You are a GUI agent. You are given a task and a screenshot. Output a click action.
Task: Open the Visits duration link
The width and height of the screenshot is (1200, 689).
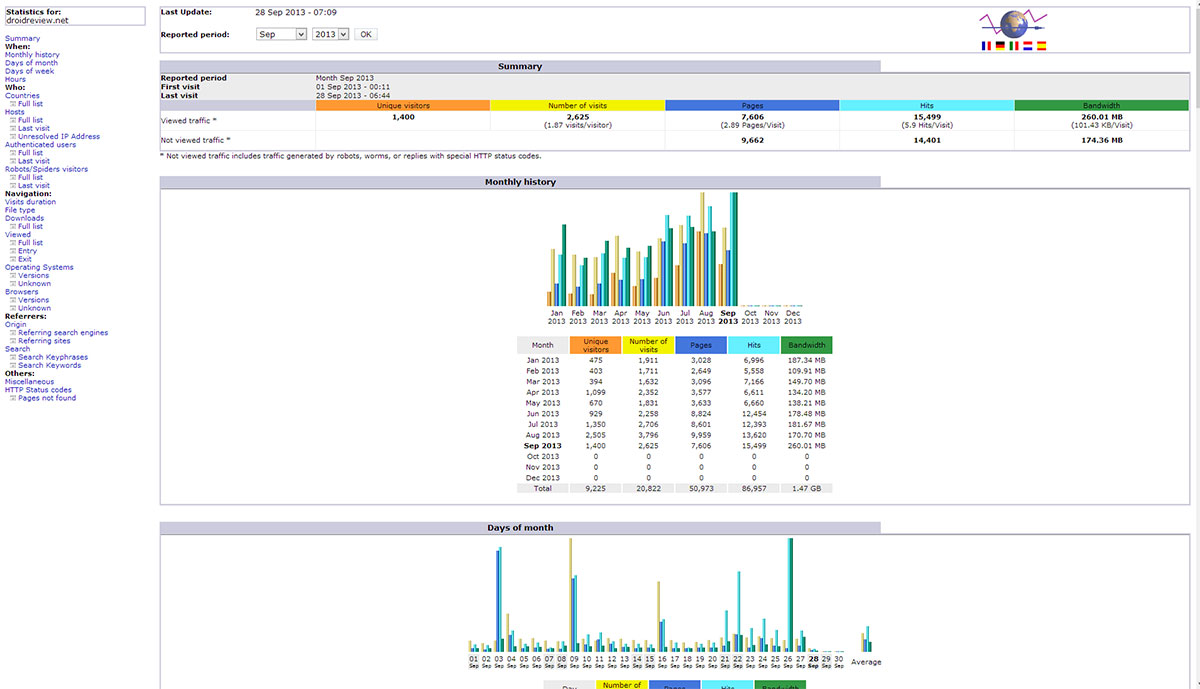[x=30, y=202]
